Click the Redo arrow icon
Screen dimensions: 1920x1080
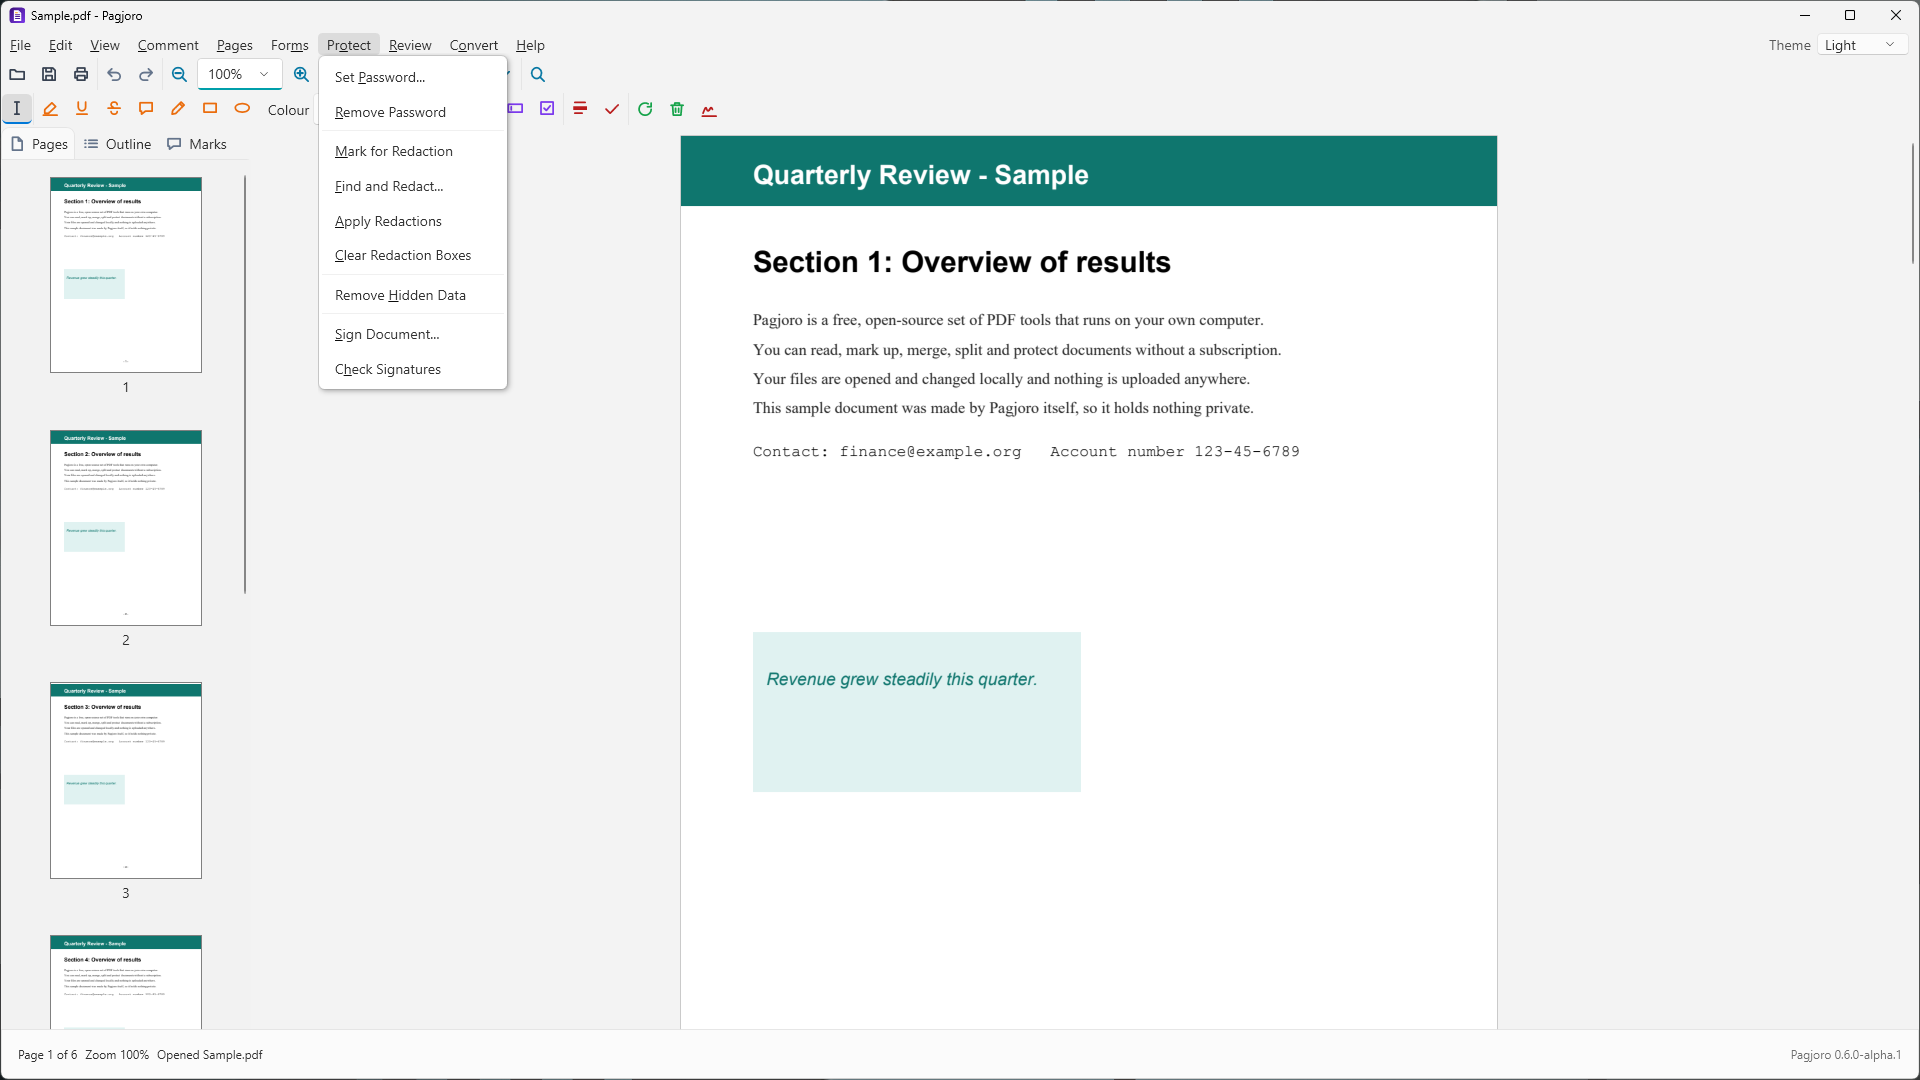coord(146,75)
